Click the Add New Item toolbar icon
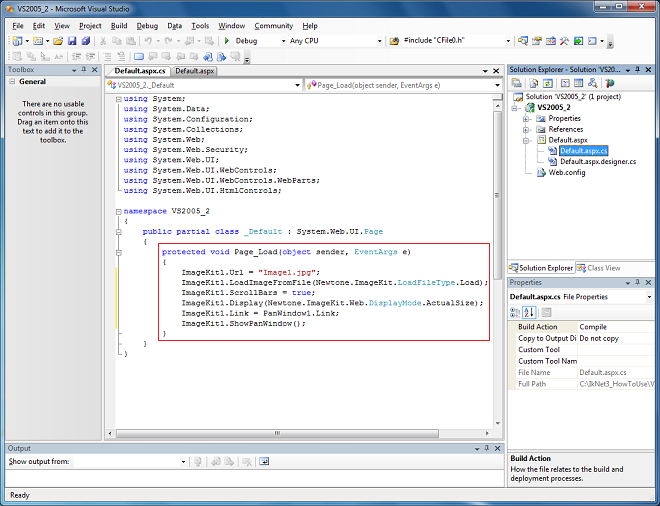The width and height of the screenshot is (660, 506). coord(38,41)
